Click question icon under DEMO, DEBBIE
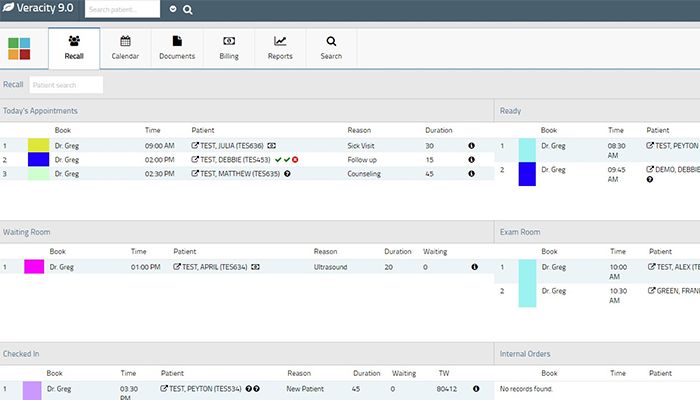Viewport: 700px width, 400px height. (x=650, y=179)
